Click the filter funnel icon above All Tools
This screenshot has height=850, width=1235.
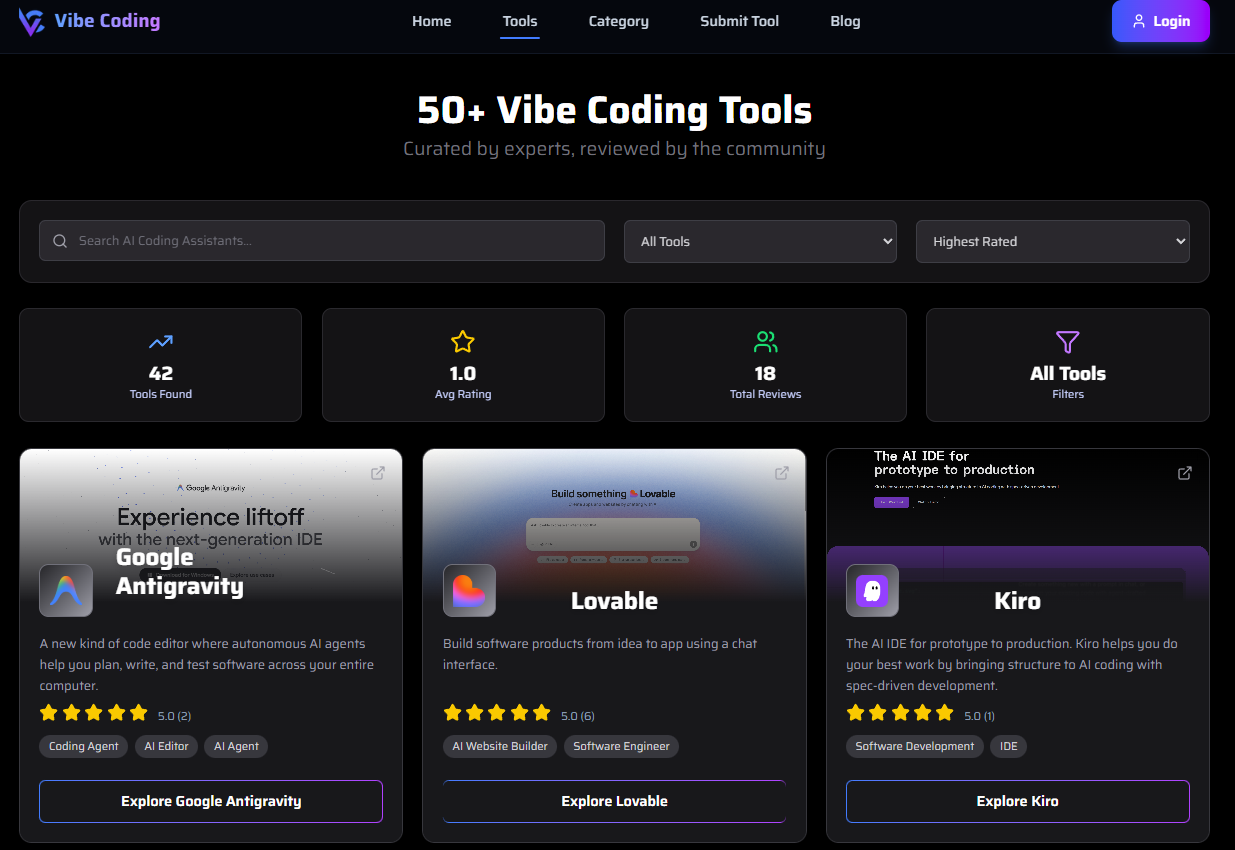click(1067, 342)
